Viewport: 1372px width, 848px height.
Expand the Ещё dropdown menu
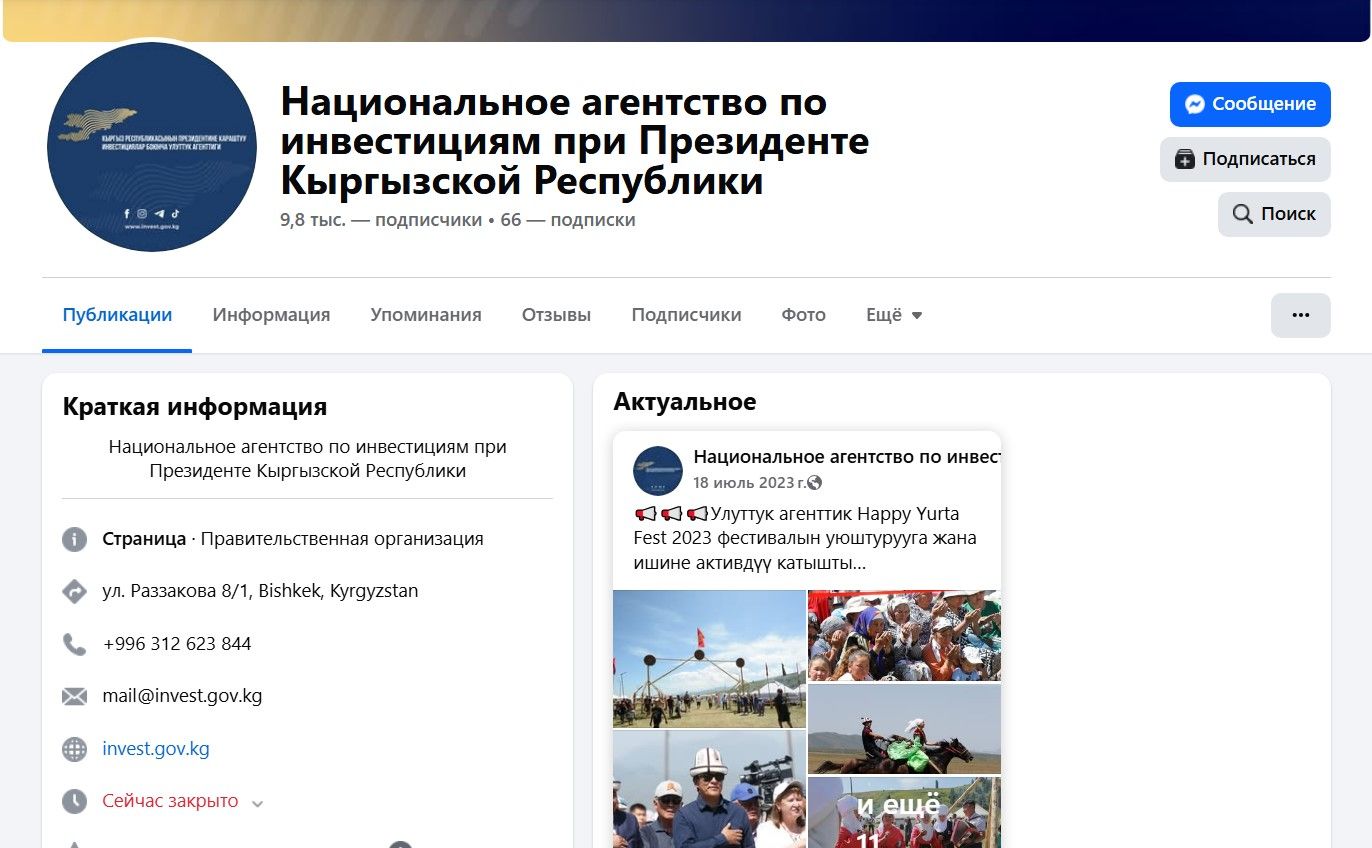pos(894,315)
